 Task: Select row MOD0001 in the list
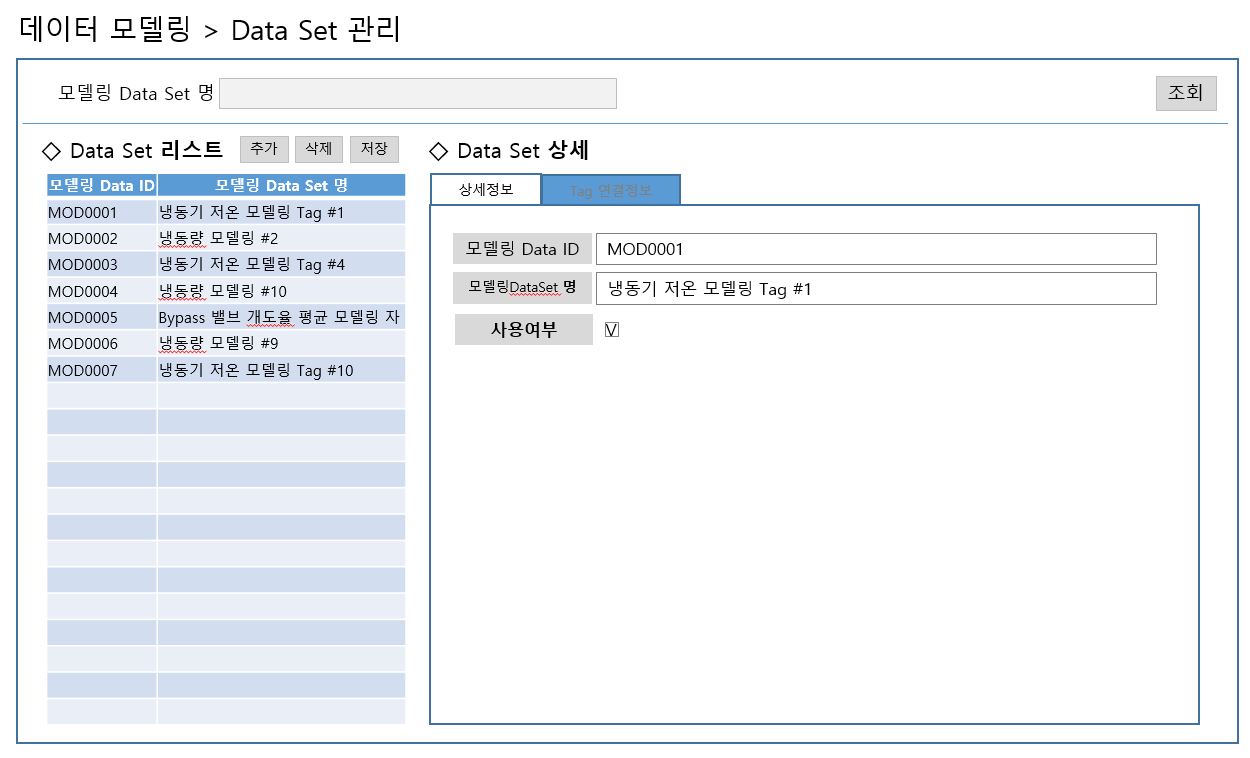(225, 213)
